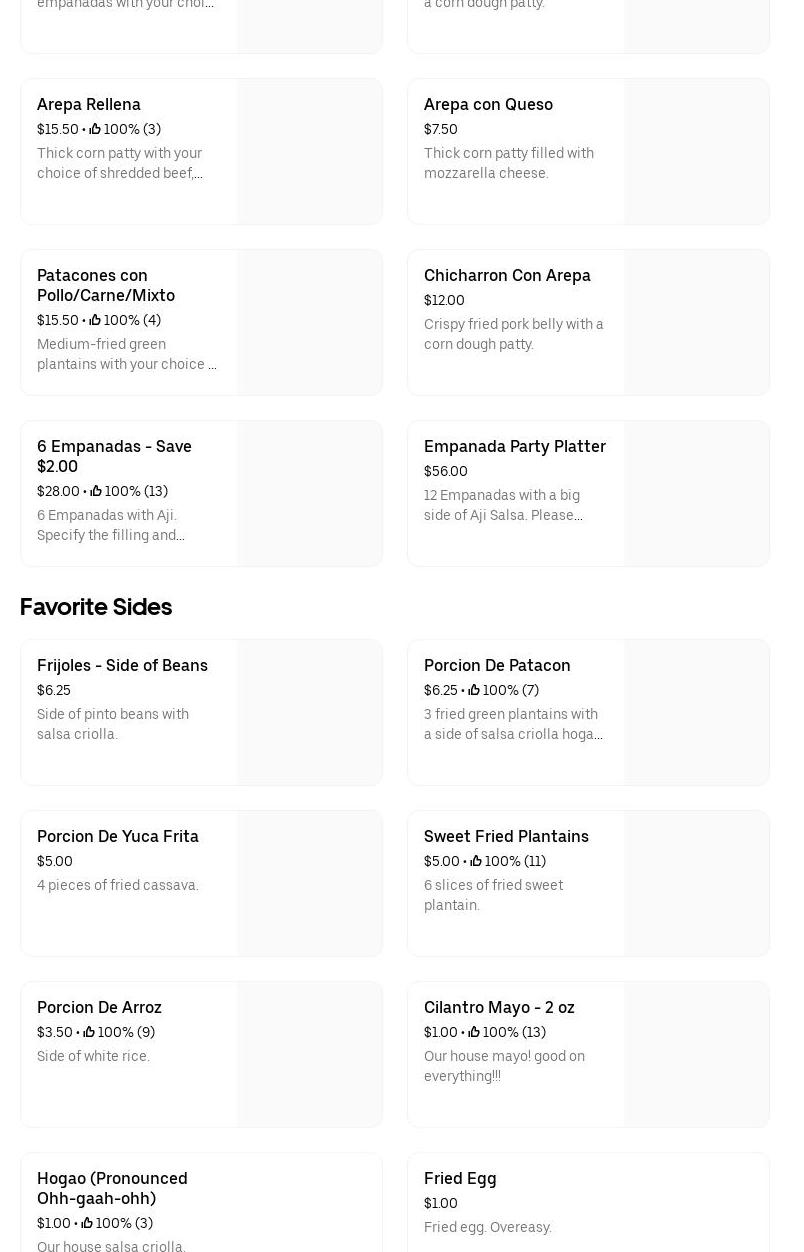Click thumbs-up icon on Porcion De Arroz
This screenshot has width=804, height=1252.
click(89, 1032)
